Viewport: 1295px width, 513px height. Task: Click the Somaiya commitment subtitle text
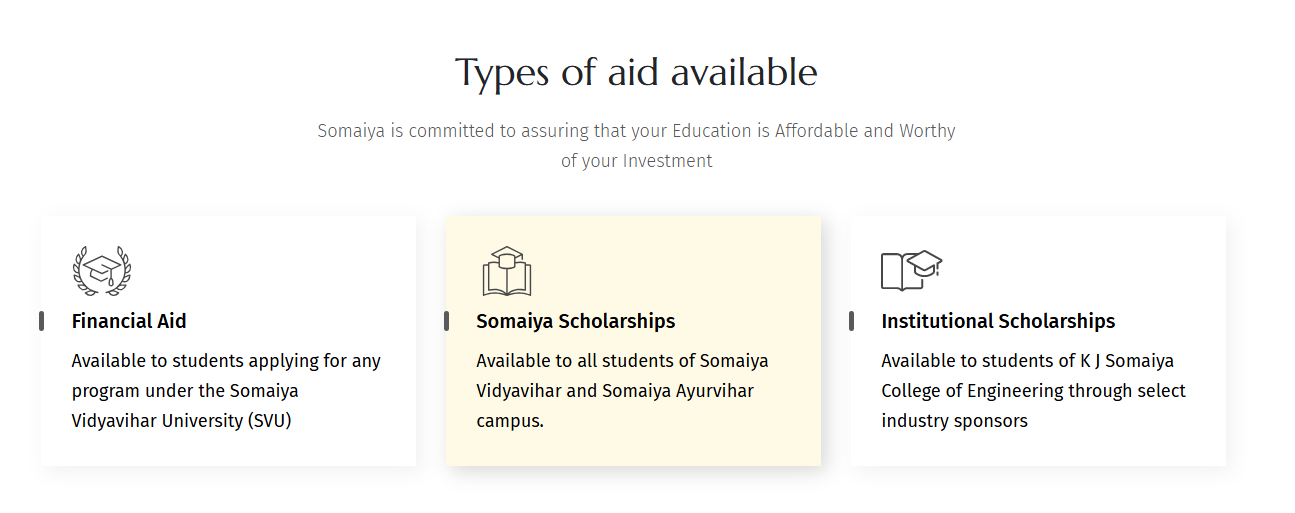636,145
